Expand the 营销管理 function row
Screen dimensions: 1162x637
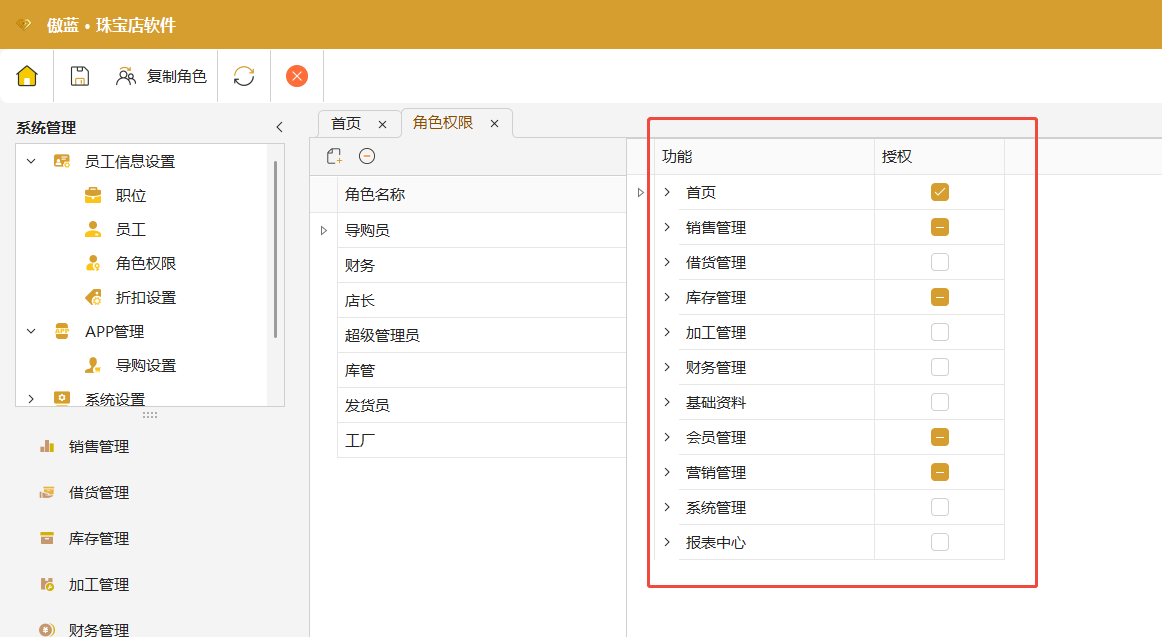pyautogui.click(x=667, y=472)
